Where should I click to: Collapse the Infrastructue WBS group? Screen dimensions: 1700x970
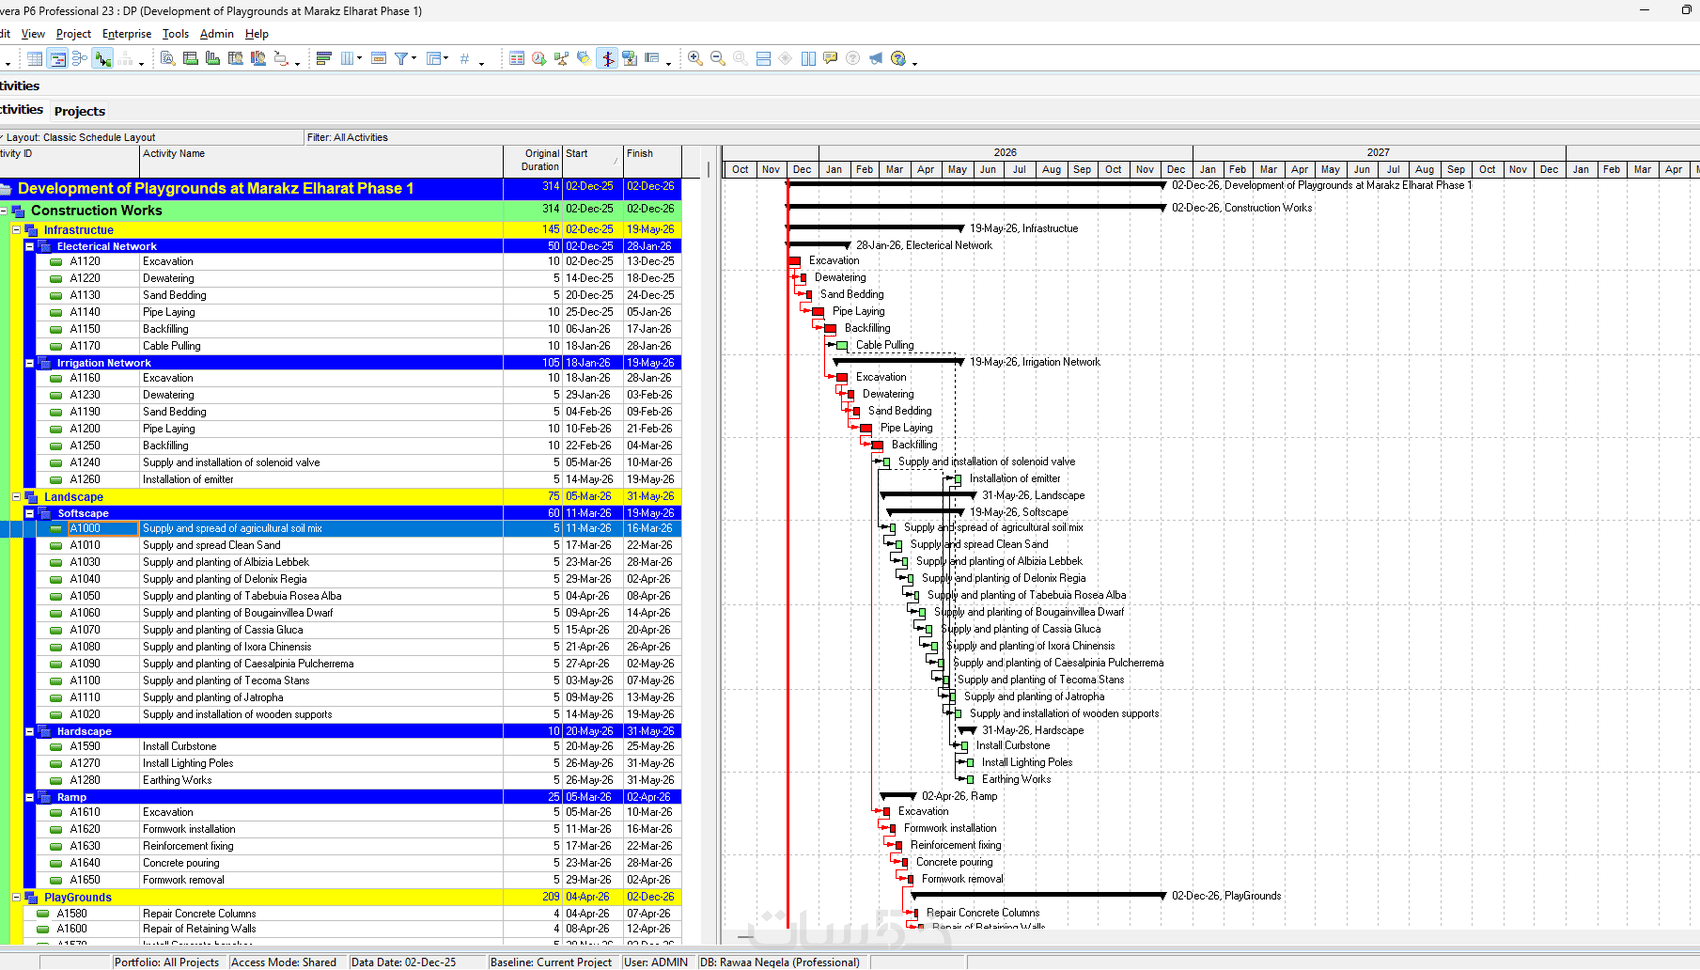tap(16, 230)
